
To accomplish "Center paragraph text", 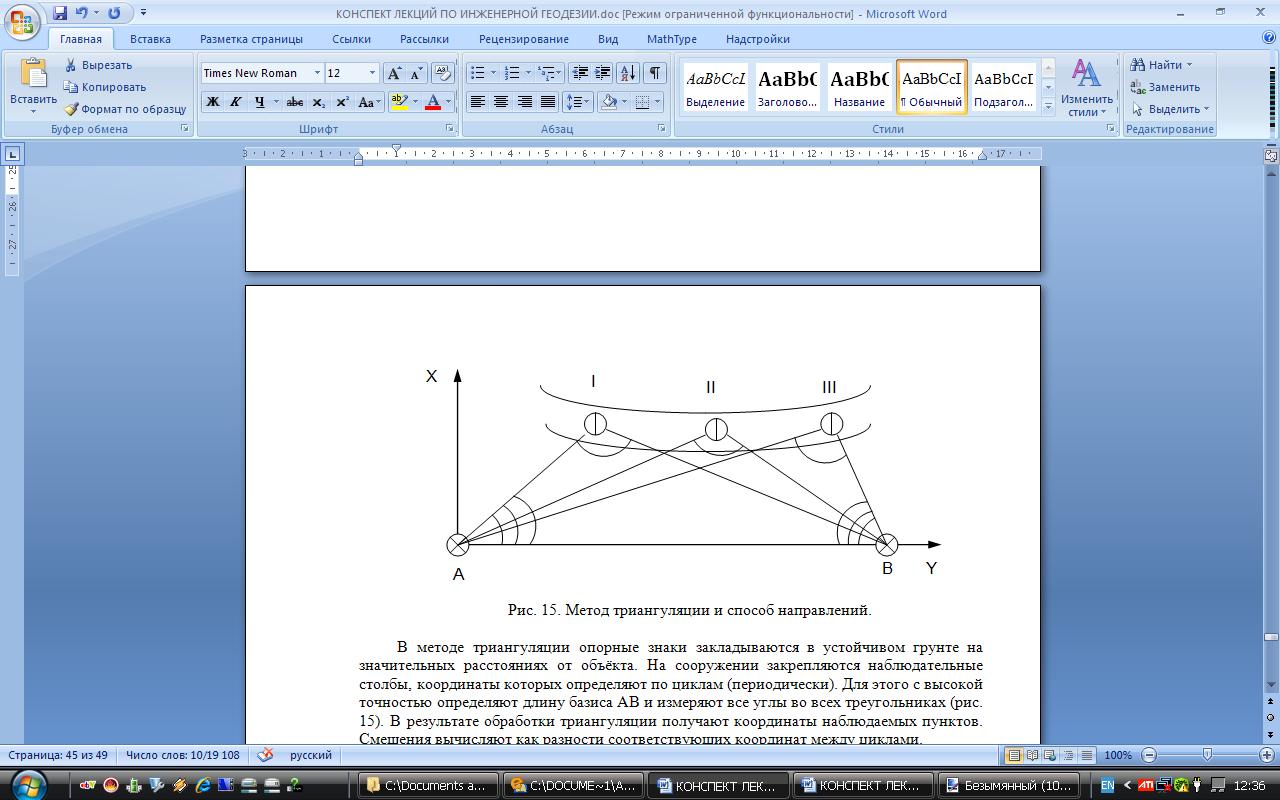I will click(x=501, y=102).
